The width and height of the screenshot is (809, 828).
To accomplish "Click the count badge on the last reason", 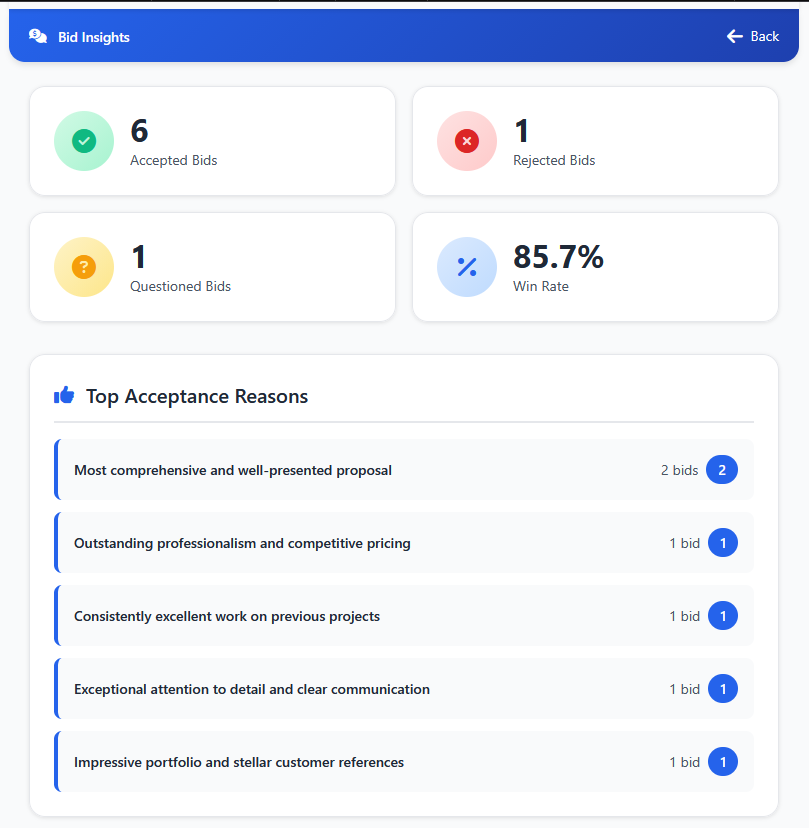I will pos(722,761).
